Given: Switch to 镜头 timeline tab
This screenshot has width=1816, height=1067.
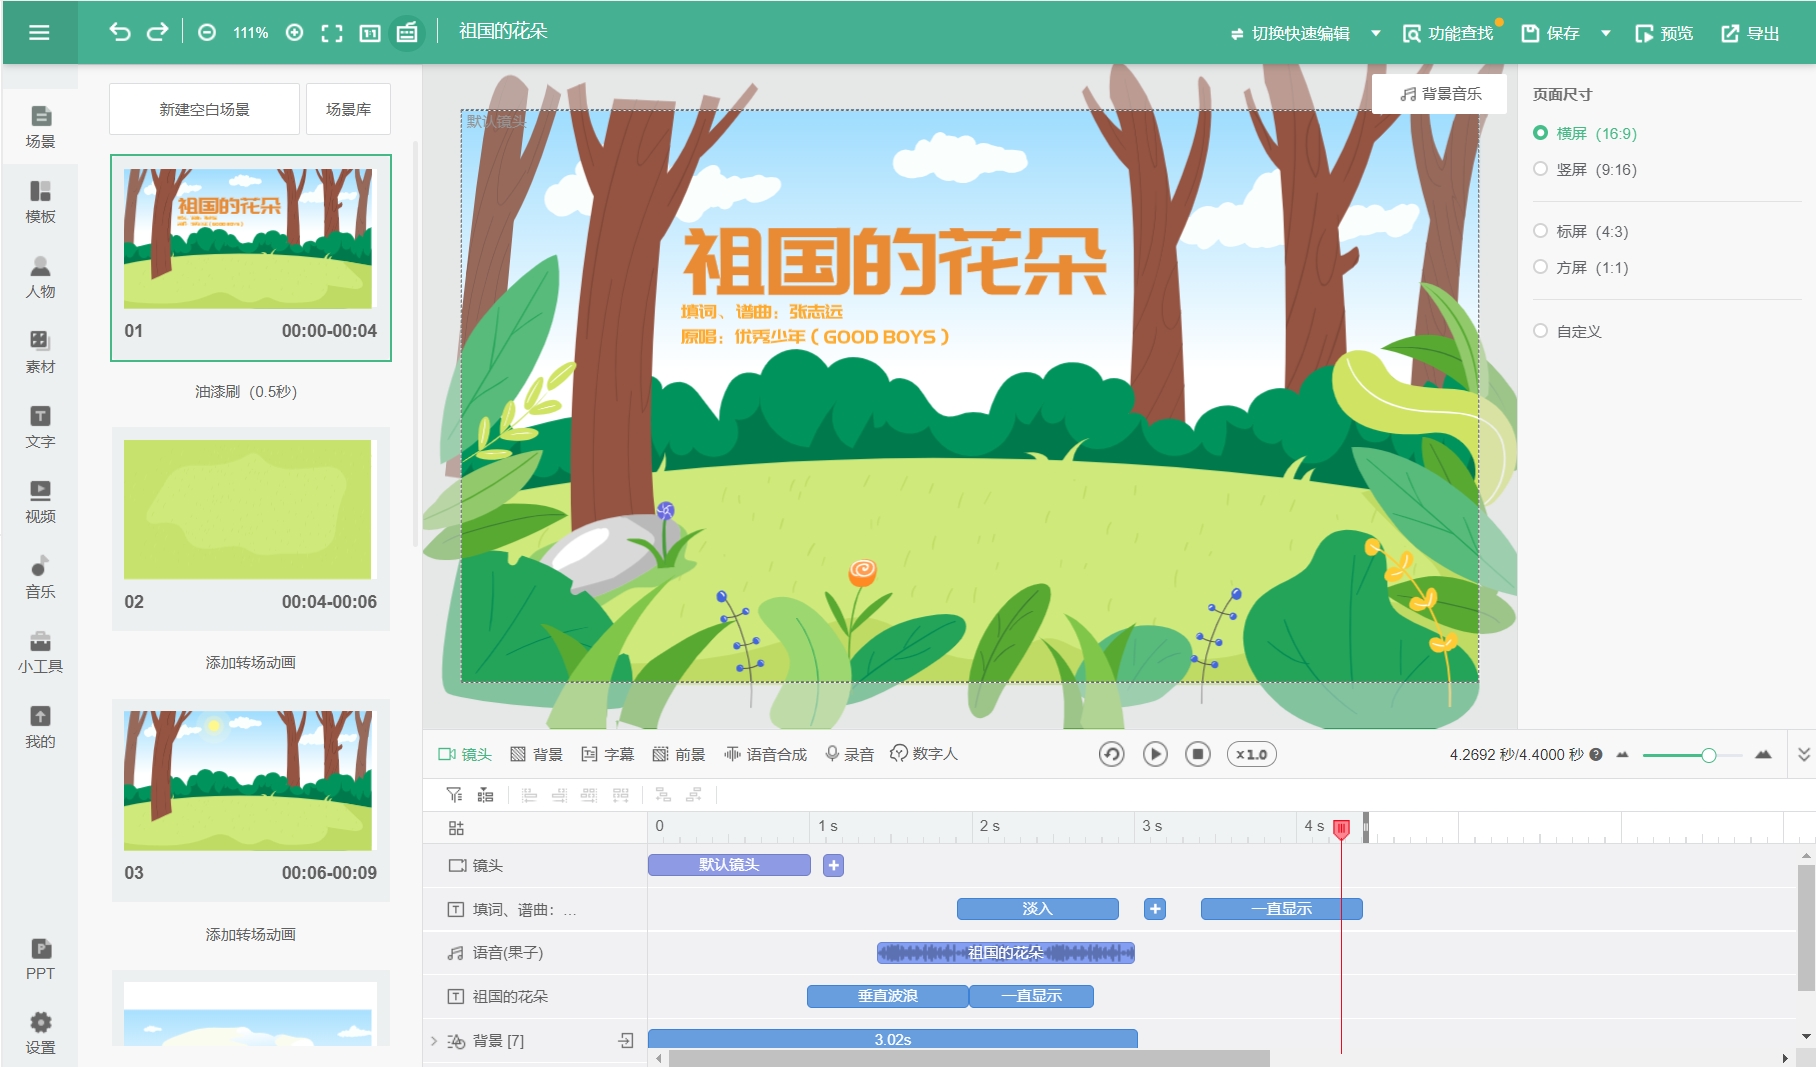Looking at the screenshot, I should pyautogui.click(x=465, y=754).
